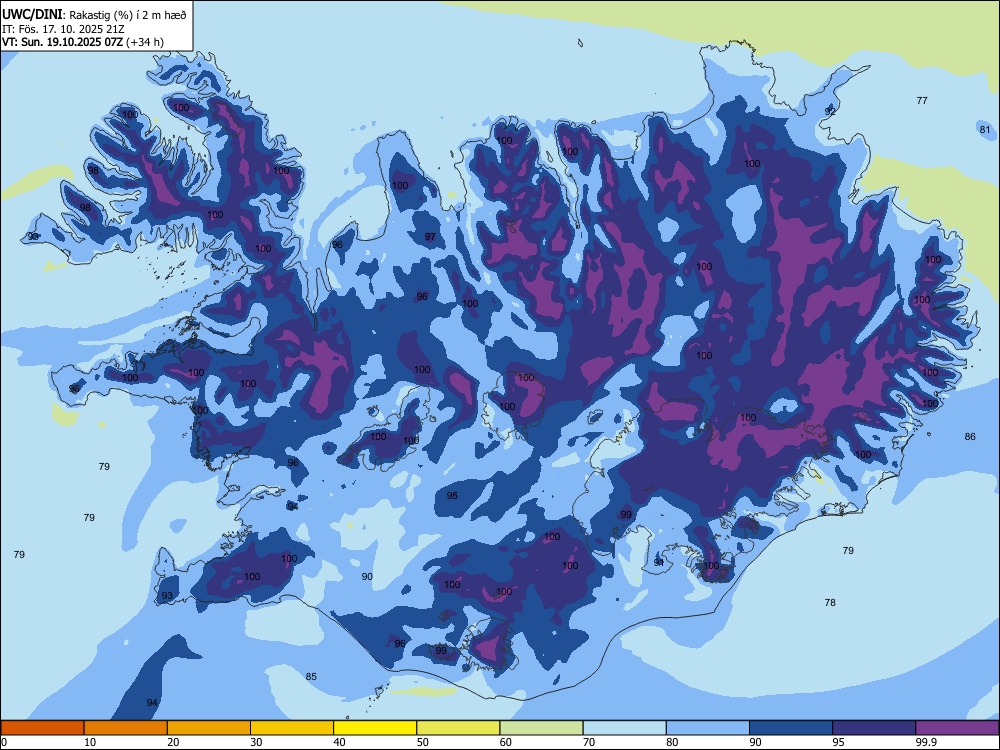Click the orange 10–20 legend swatch
This screenshot has height=750, width=1000.
click(x=126, y=728)
